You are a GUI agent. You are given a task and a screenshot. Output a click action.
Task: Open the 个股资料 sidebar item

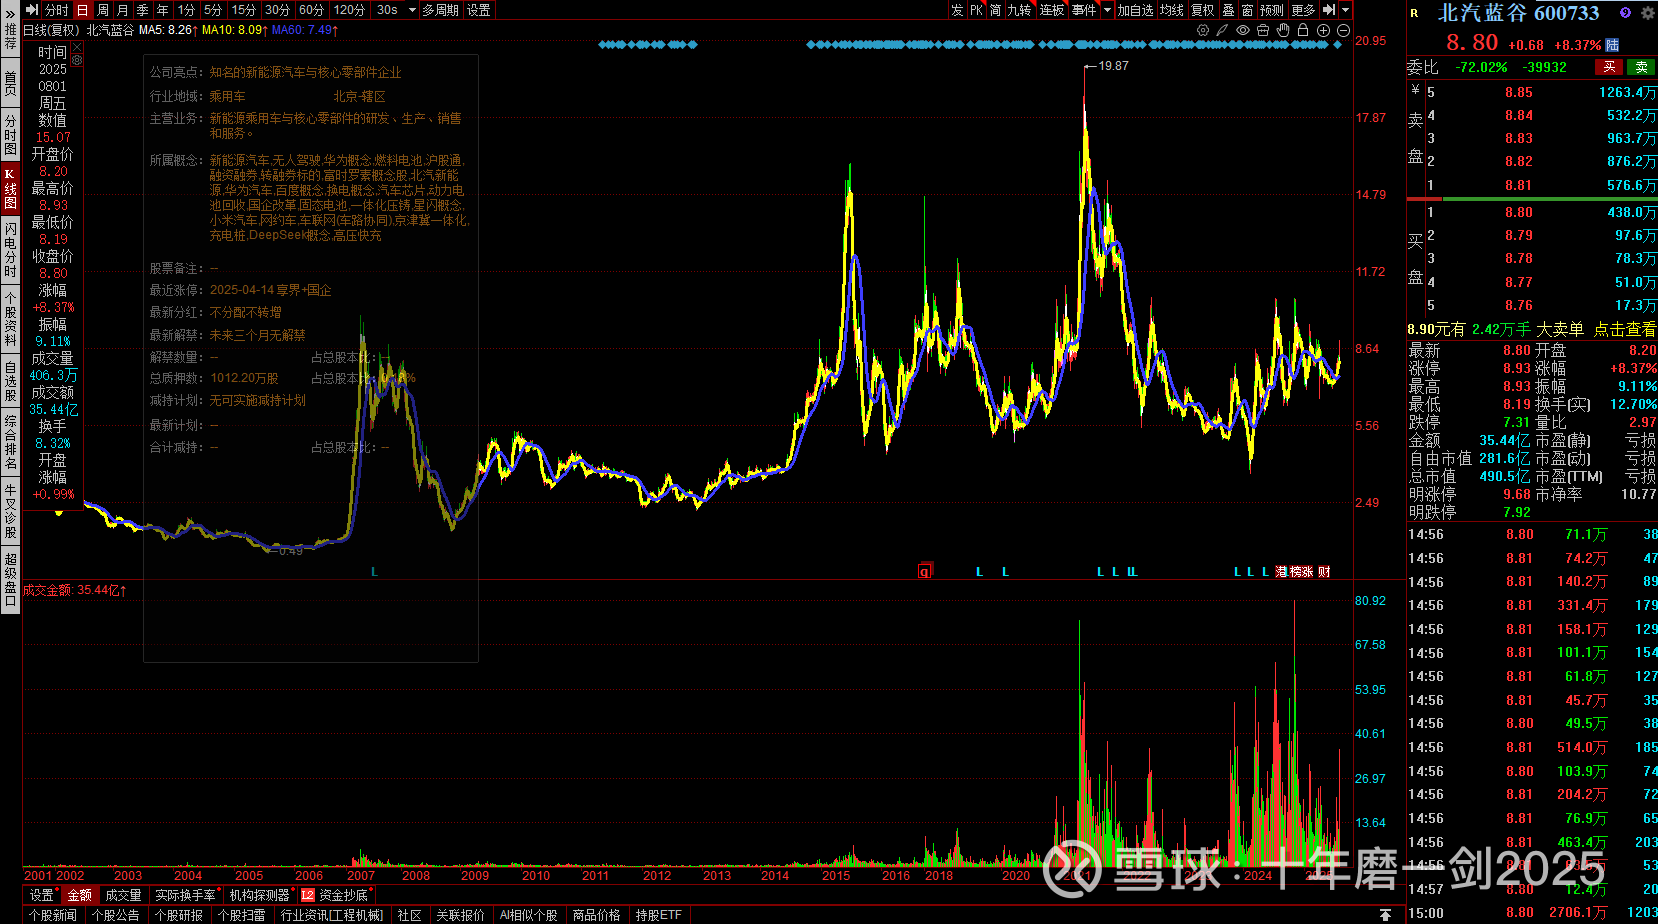tap(10, 317)
